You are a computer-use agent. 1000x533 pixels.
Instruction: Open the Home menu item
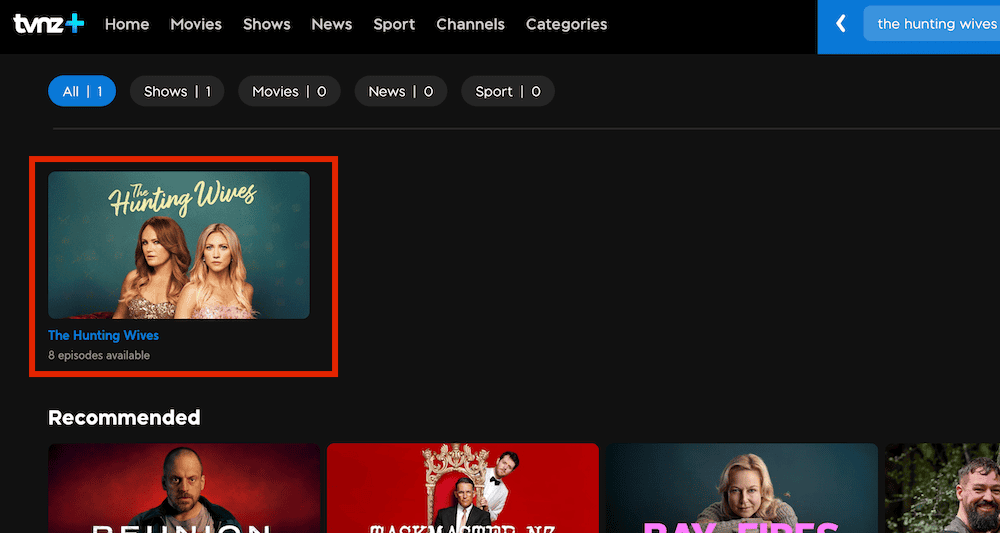coord(127,24)
